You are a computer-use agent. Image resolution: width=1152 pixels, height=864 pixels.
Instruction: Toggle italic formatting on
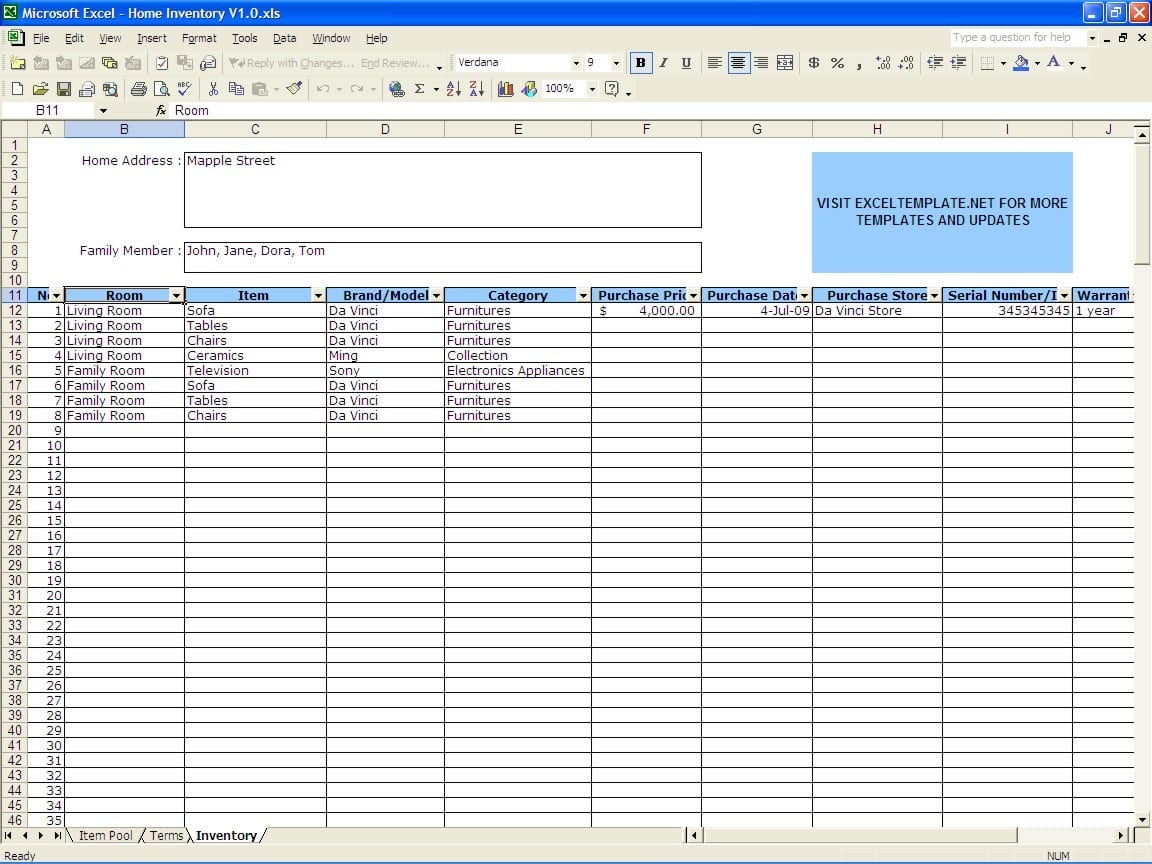(x=663, y=62)
